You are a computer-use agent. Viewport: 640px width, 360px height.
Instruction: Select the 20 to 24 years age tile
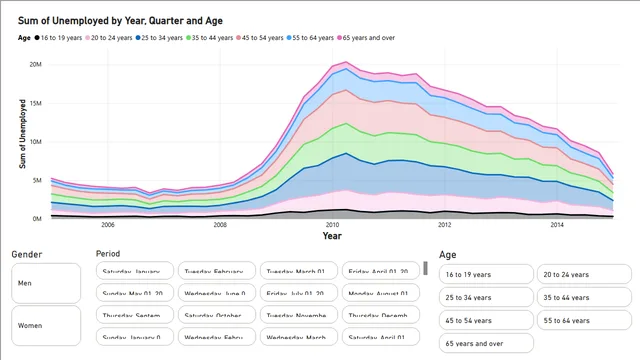(584, 274)
